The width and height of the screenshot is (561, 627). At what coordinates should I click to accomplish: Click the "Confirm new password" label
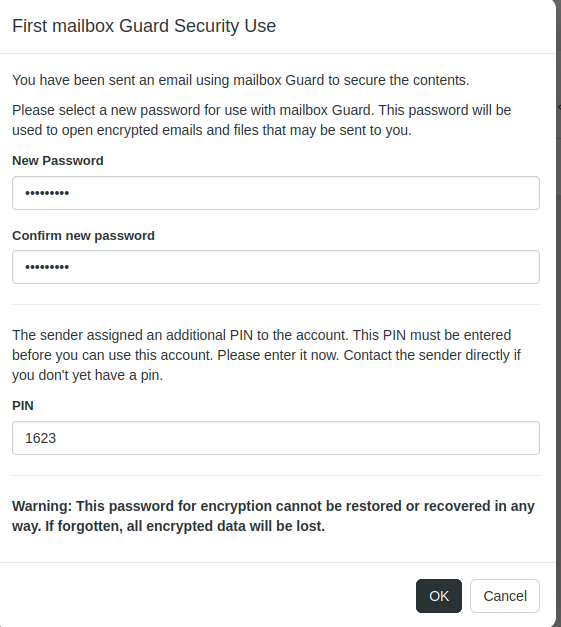coord(83,236)
